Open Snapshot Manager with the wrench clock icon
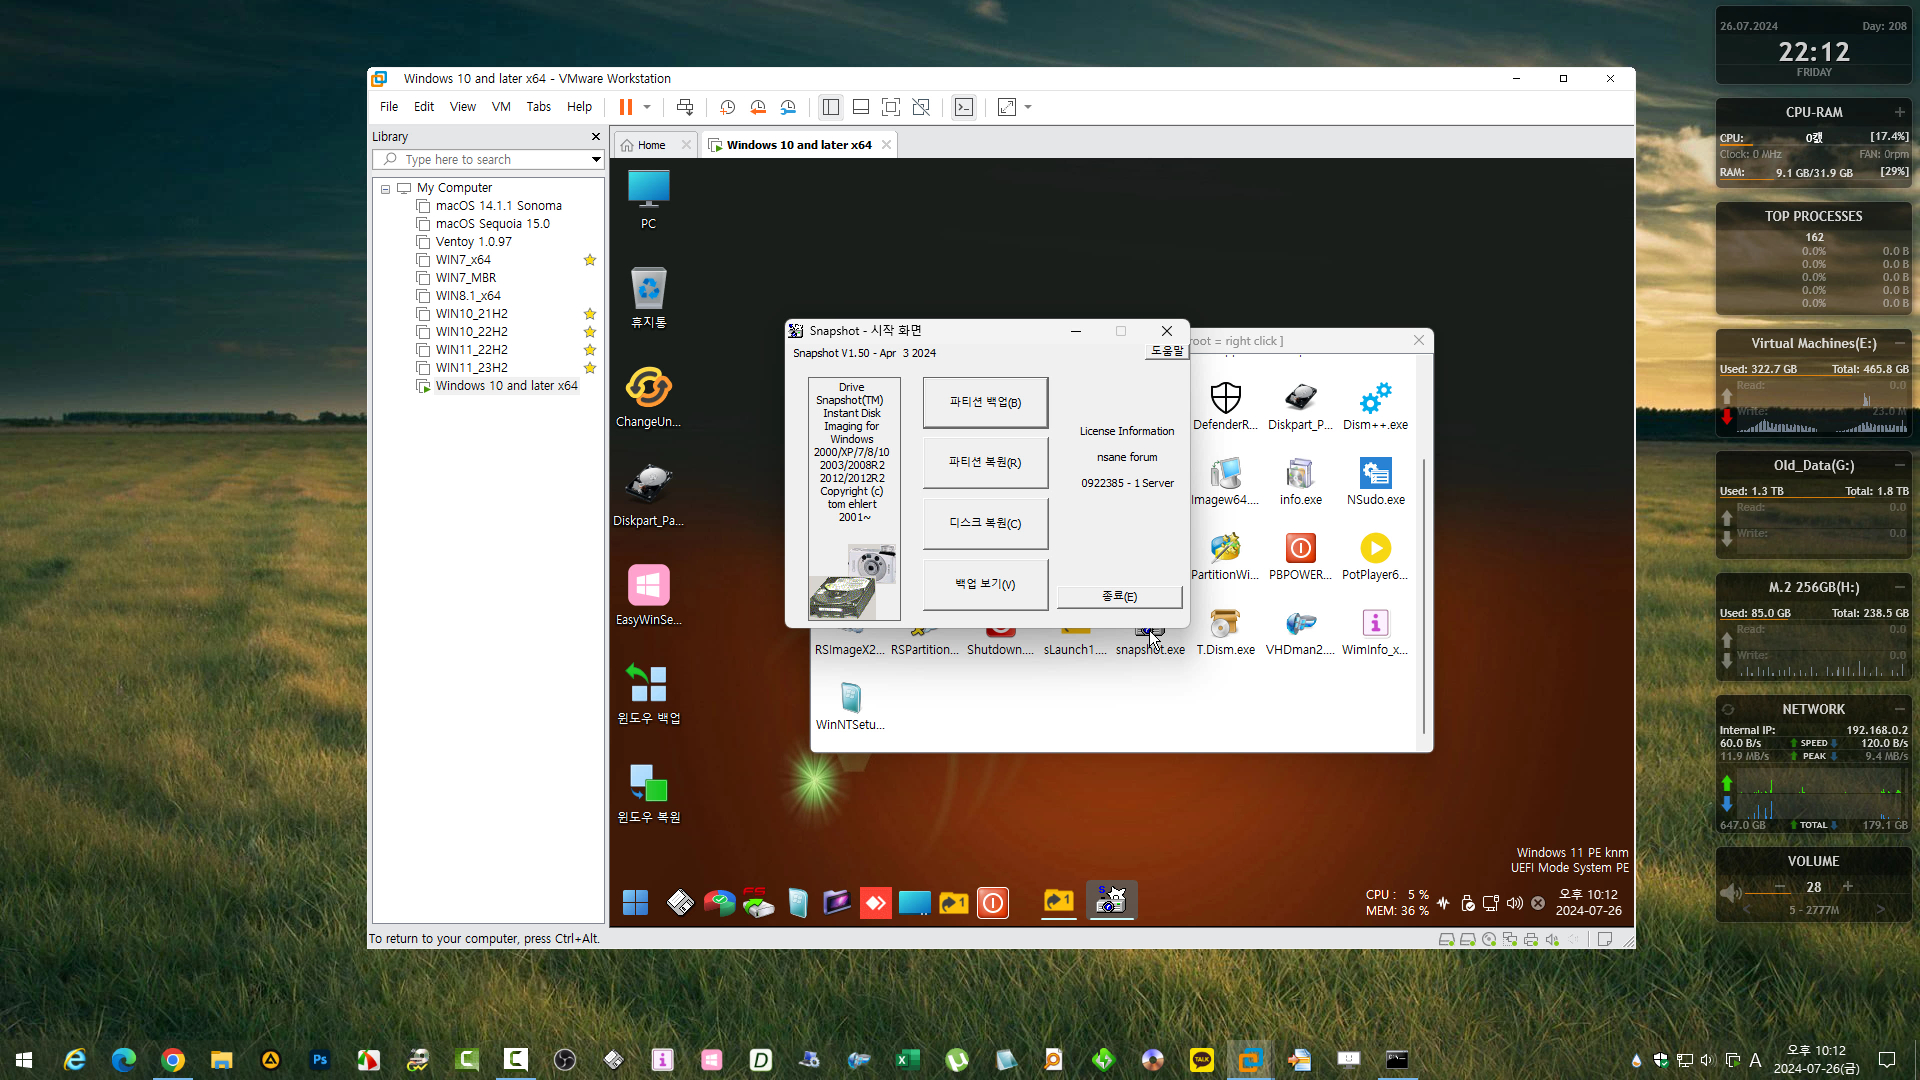Viewport: 1920px width, 1080px height. click(788, 107)
